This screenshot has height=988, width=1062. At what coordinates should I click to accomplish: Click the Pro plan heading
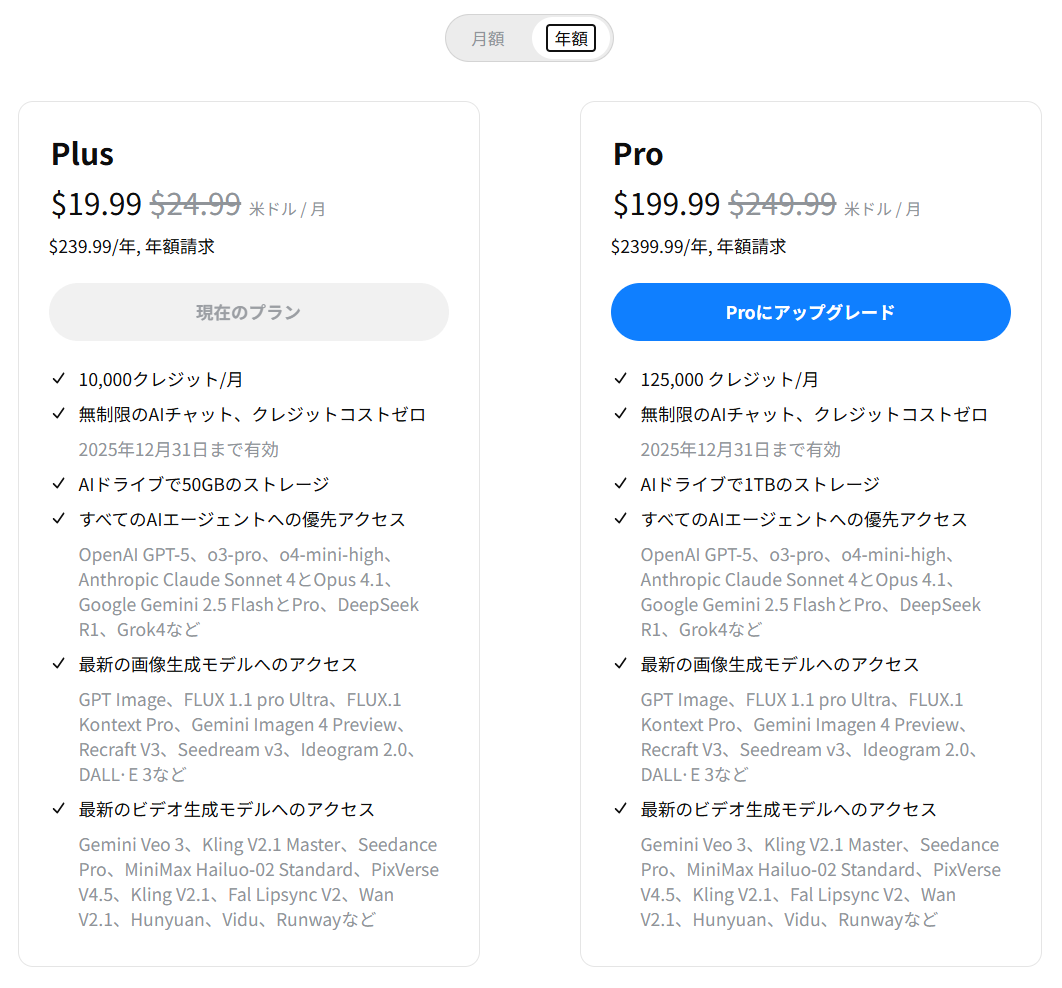click(x=638, y=154)
